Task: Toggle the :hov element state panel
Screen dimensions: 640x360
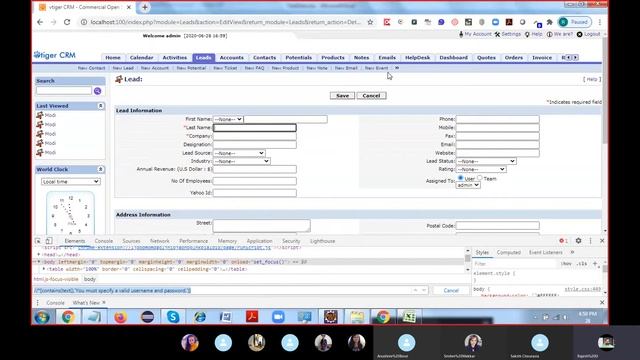Action: [x=566, y=264]
